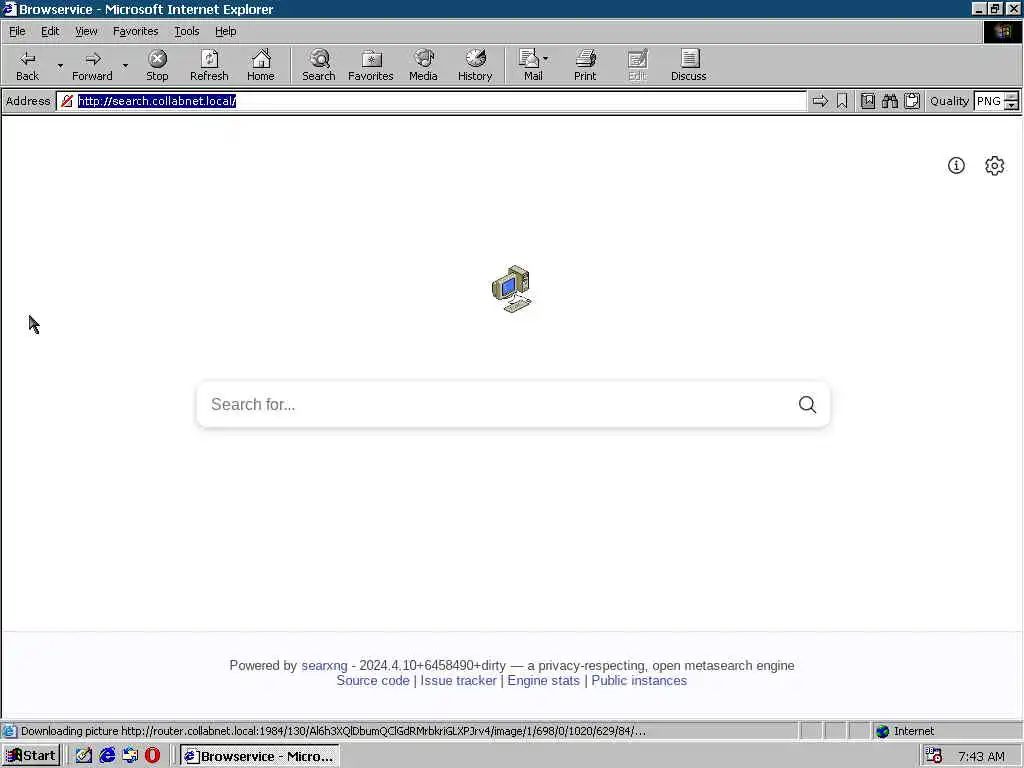Go back with the Back arrow
The width and height of the screenshot is (1024, 768).
coord(27,65)
